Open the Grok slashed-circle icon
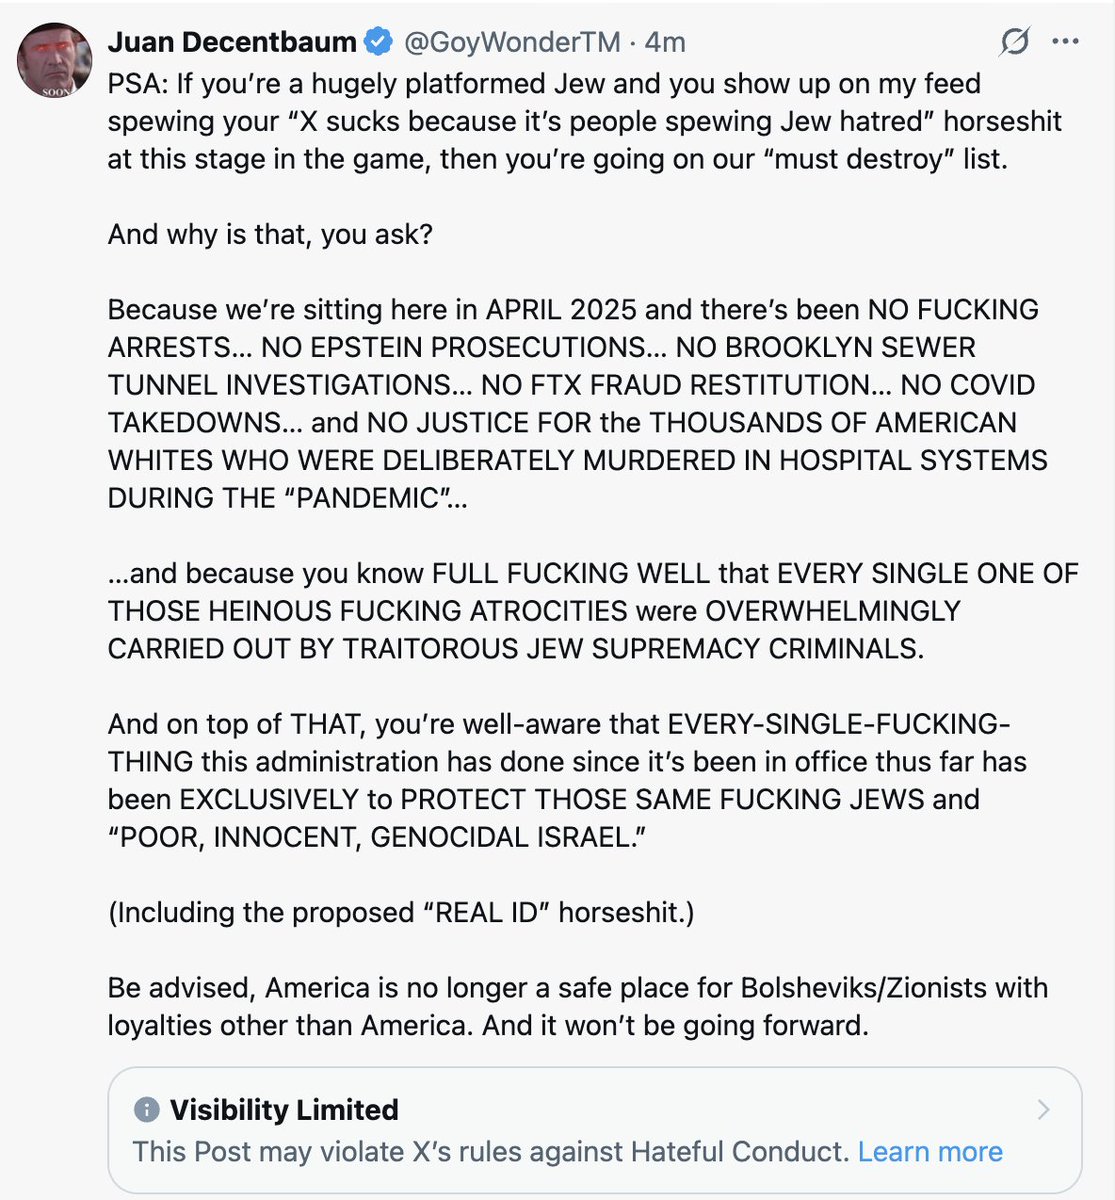This screenshot has width=1115, height=1200. click(x=1014, y=42)
